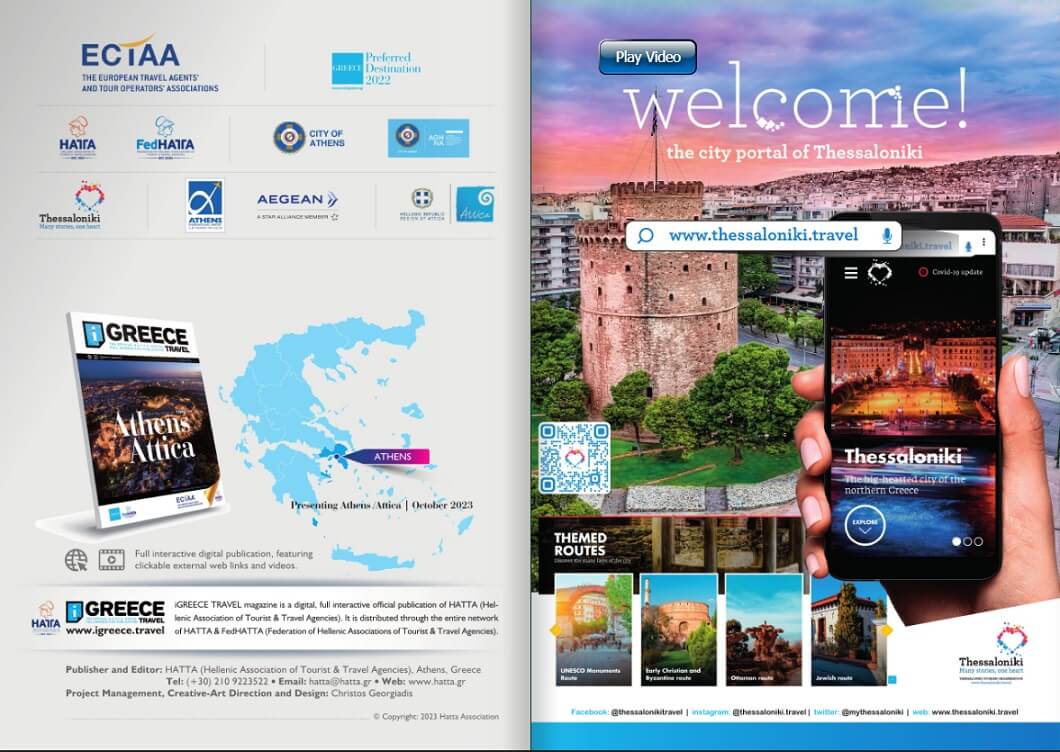Open the hamburger menu on the phone screen
Image resolution: width=1060 pixels, height=752 pixels.
coord(851,272)
